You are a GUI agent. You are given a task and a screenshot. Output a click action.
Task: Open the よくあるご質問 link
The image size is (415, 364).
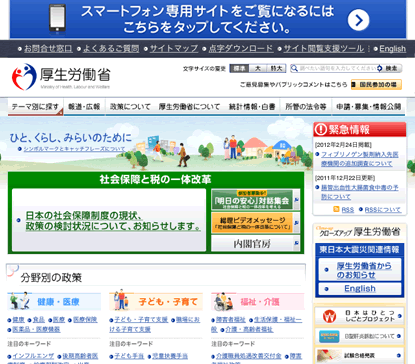(x=111, y=49)
